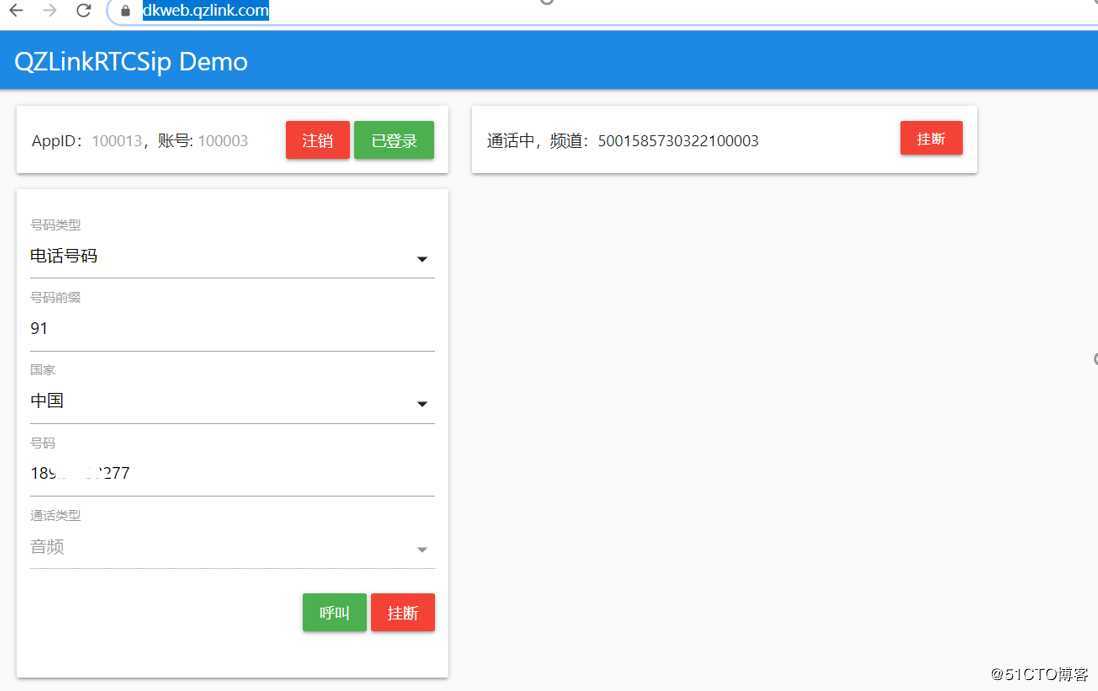Hang up call using top 挂断 button
This screenshot has height=691, width=1098.
tap(931, 138)
